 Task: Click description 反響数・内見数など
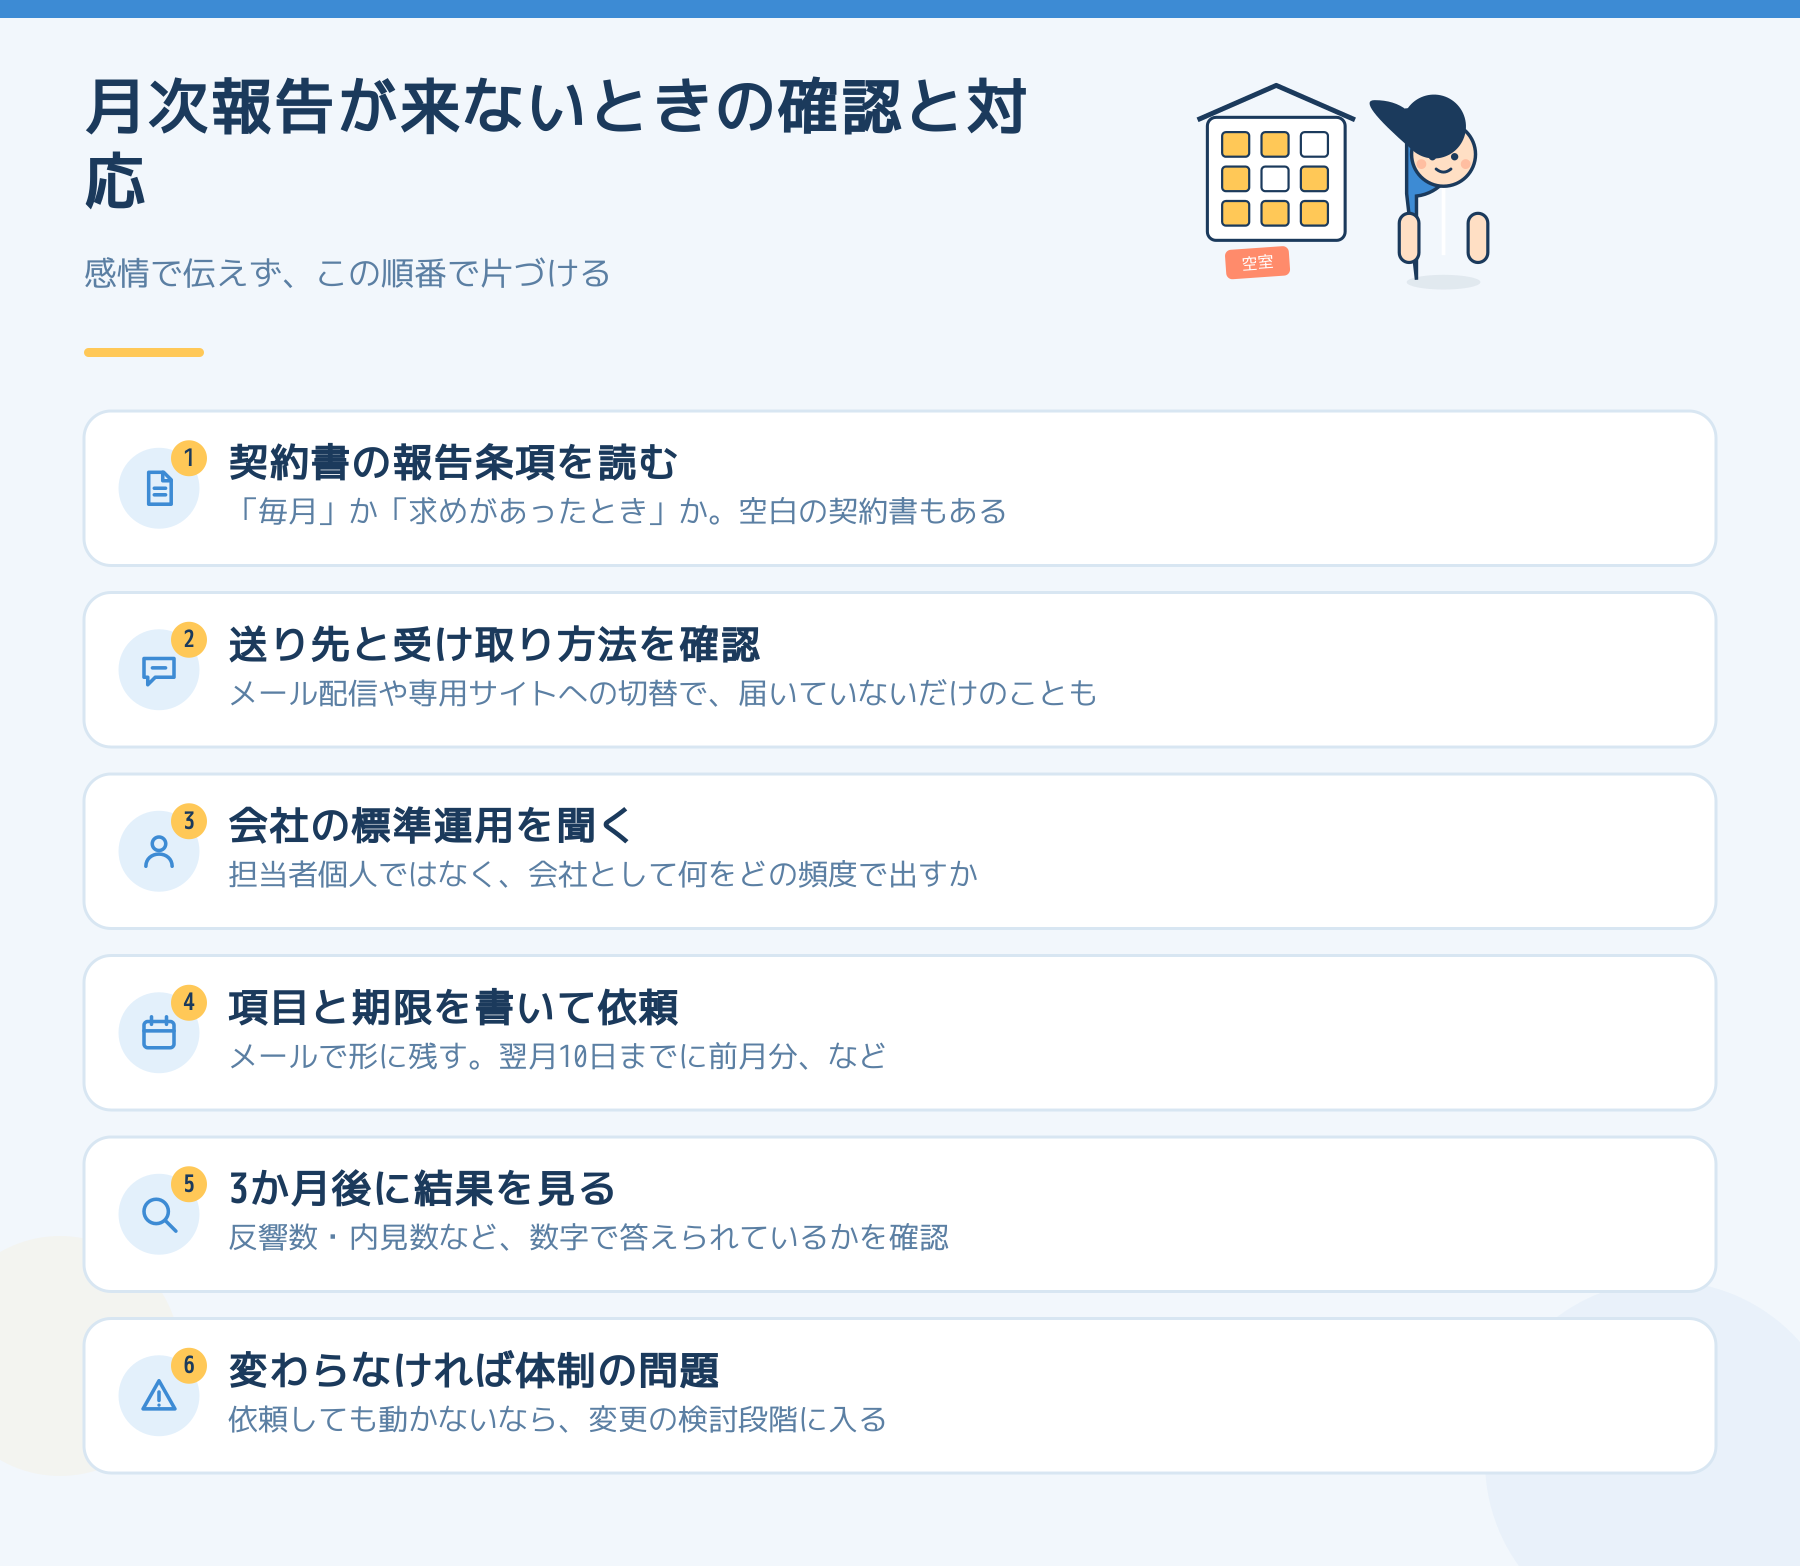[364, 1237]
